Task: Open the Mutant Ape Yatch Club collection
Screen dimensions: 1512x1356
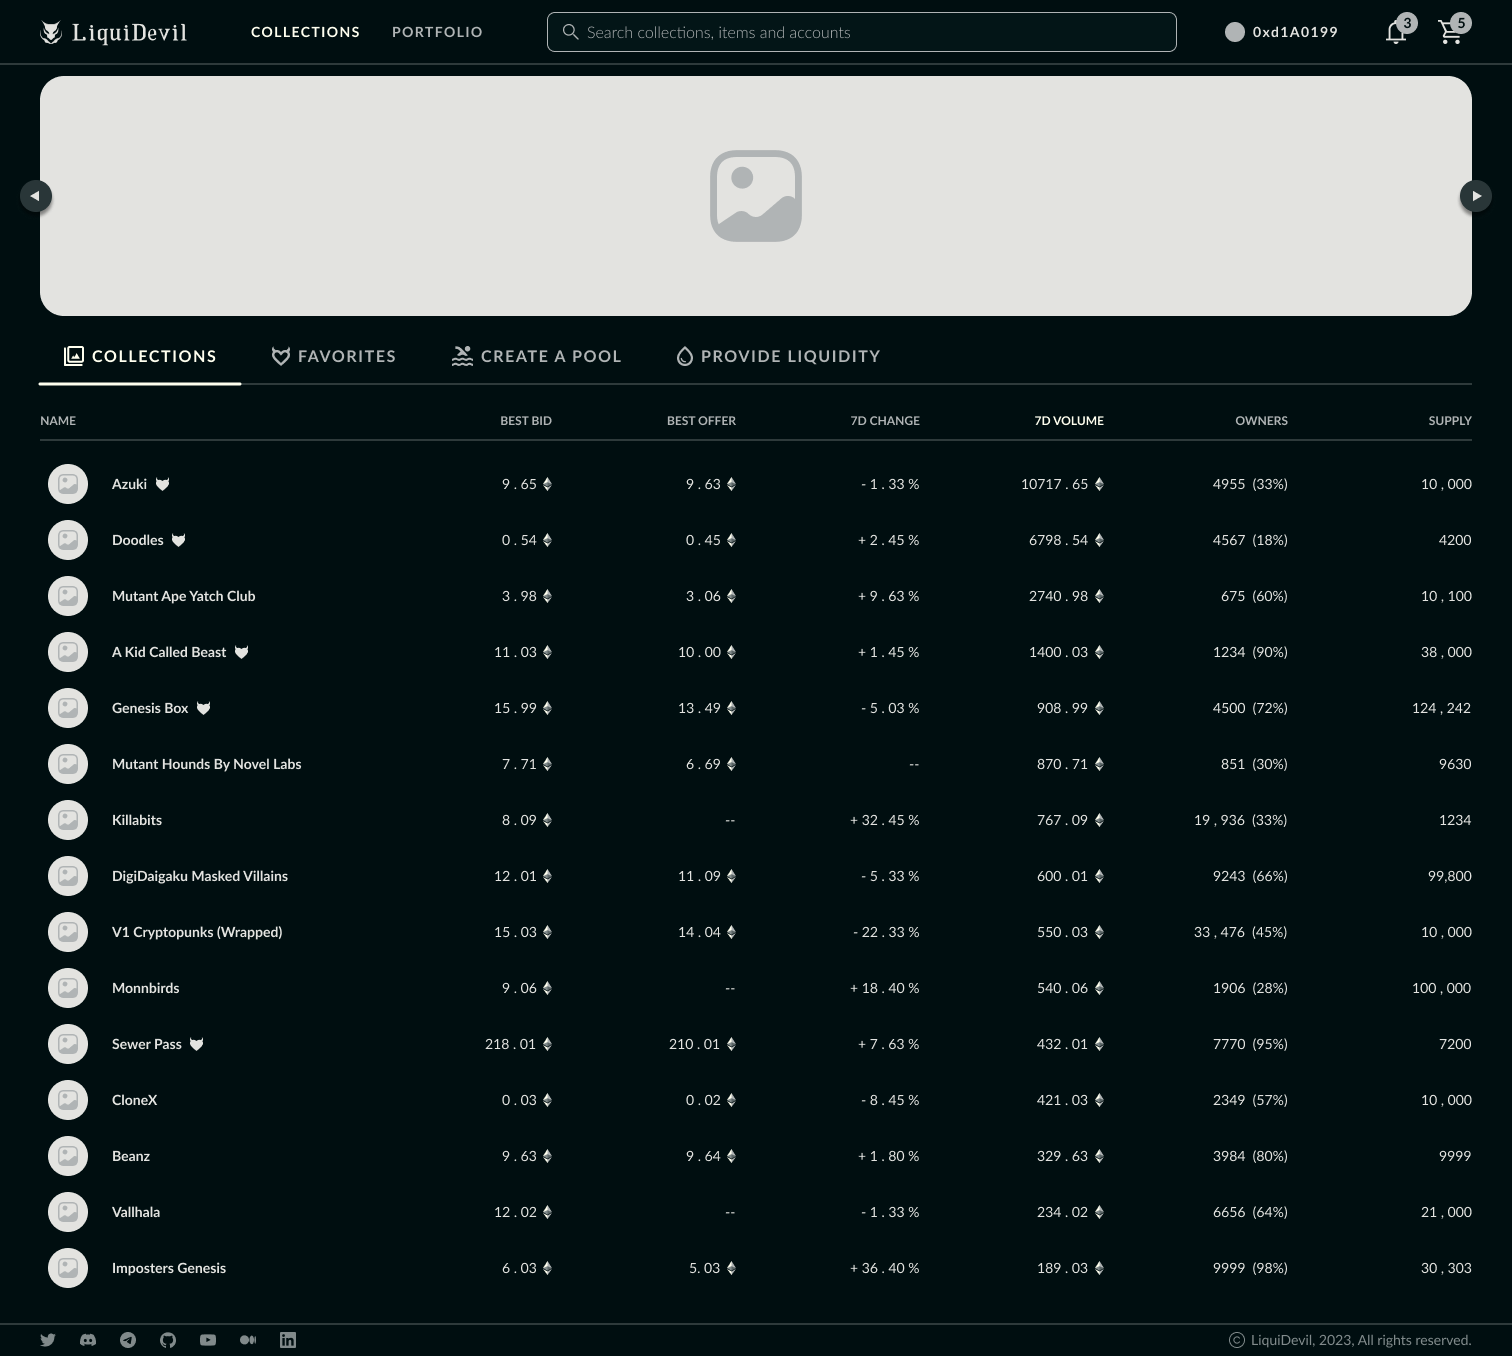Action: coord(184,596)
